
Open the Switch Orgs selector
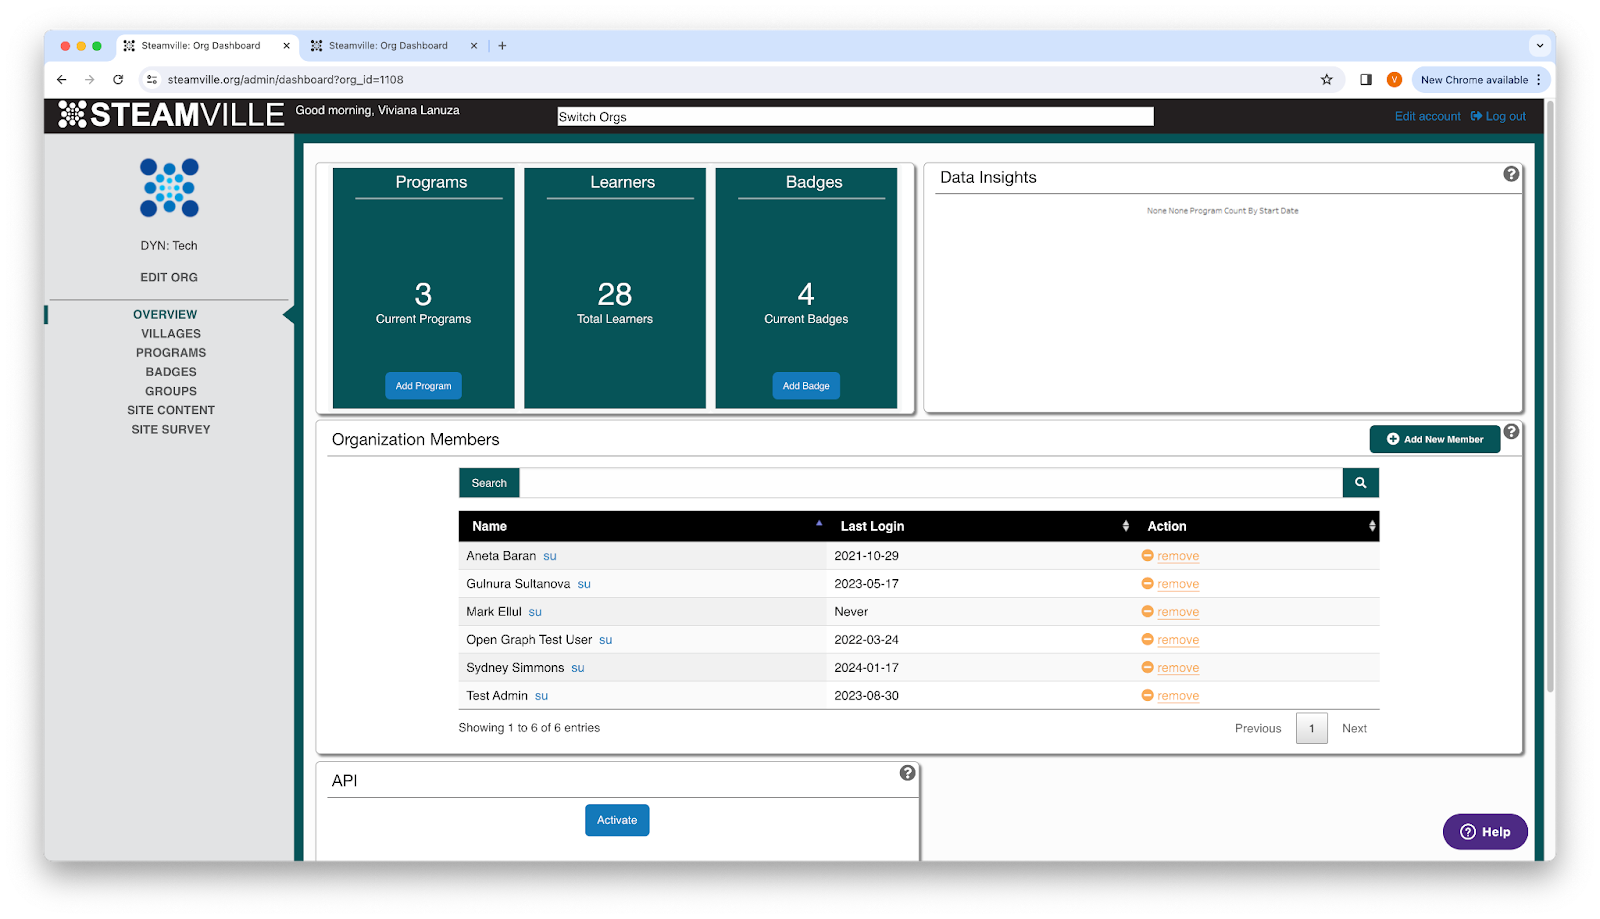855,117
